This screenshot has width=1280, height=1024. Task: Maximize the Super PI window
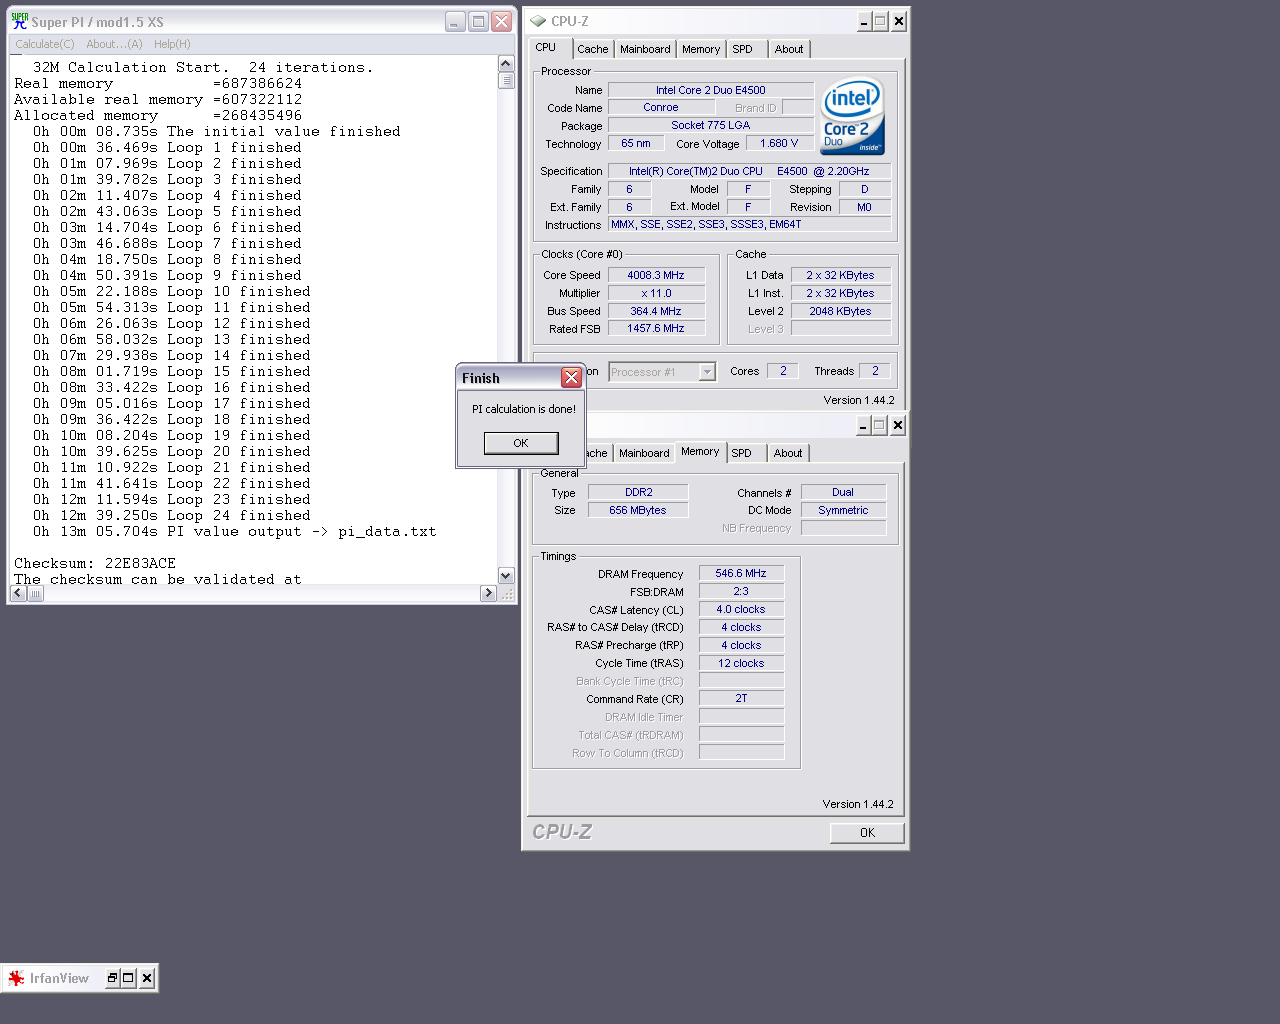point(478,21)
